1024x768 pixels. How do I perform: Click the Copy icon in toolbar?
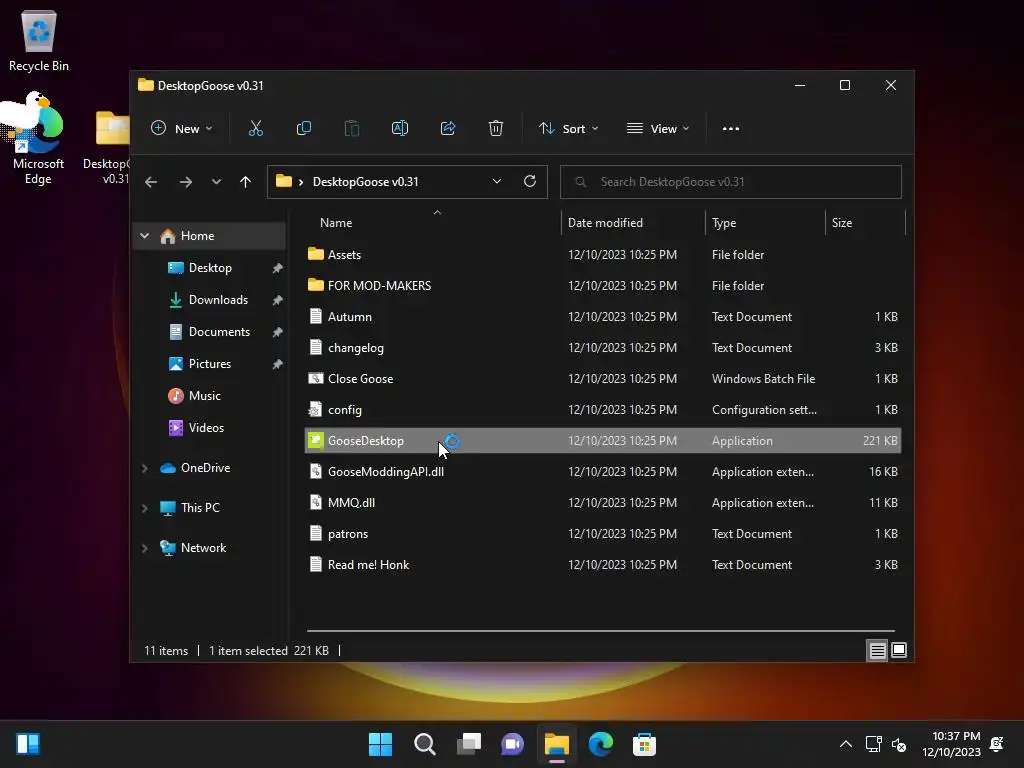[x=304, y=129]
